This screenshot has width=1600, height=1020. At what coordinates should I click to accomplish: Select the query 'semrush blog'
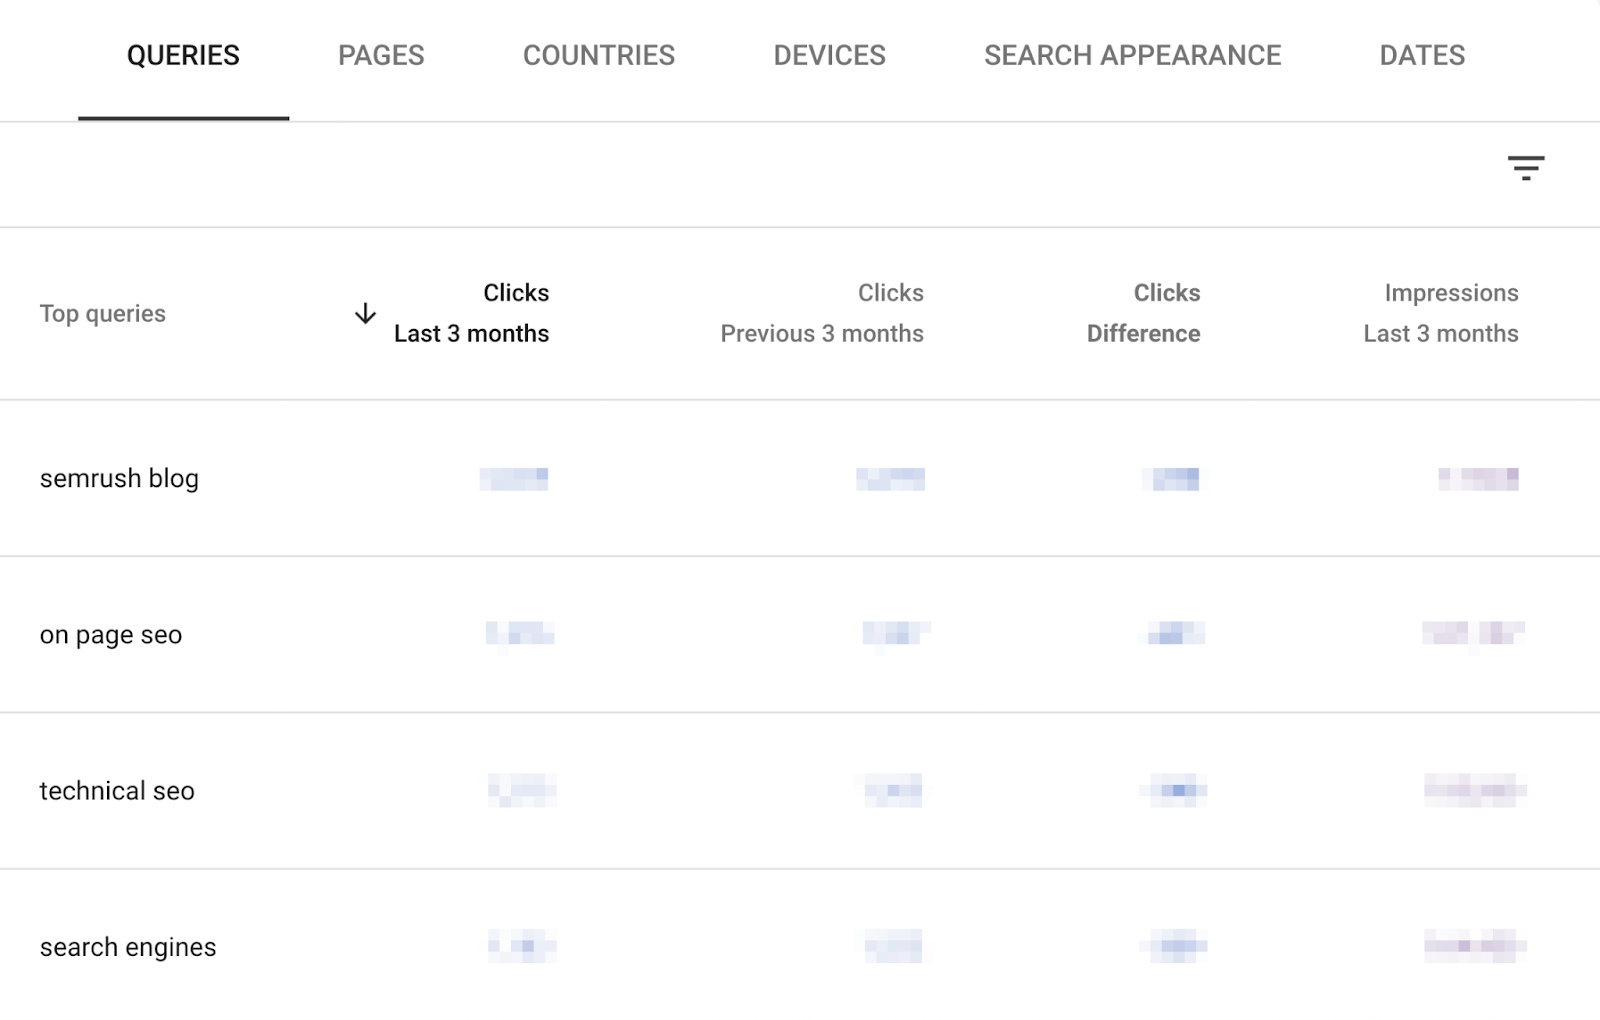coord(119,478)
